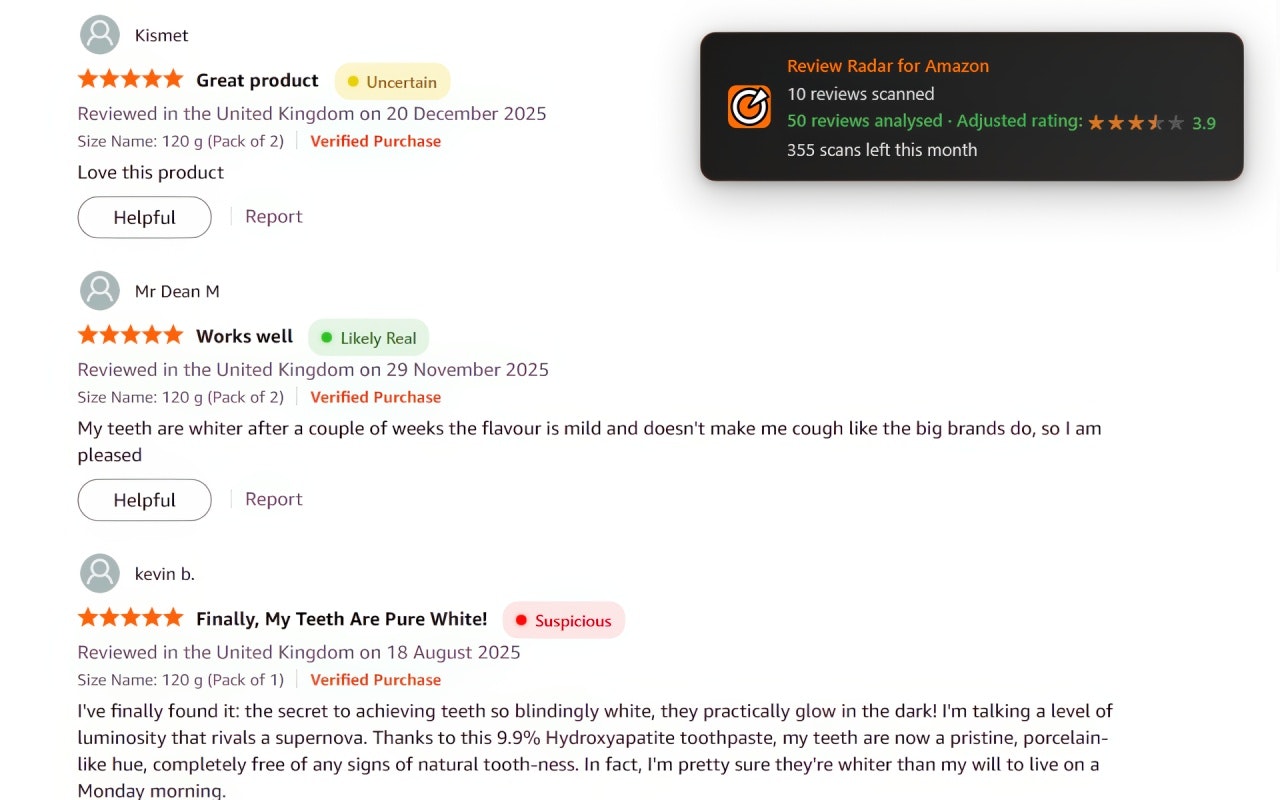Click kevin b.'s profile avatar
The width and height of the screenshot is (1280, 800).
(x=99, y=573)
